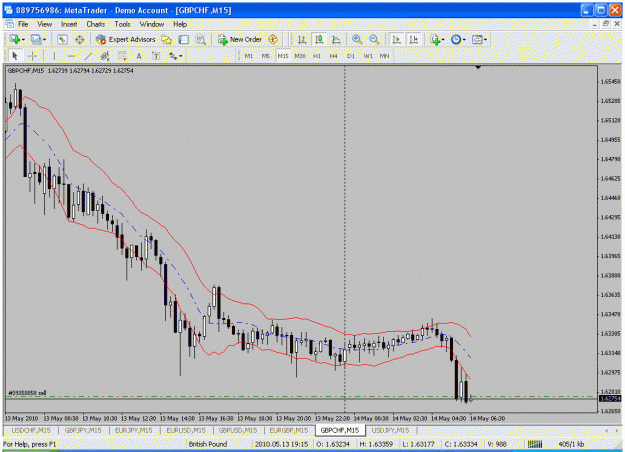Toggle chart Auto Scroll
Screen dimensions: 625x452
(x=396, y=39)
